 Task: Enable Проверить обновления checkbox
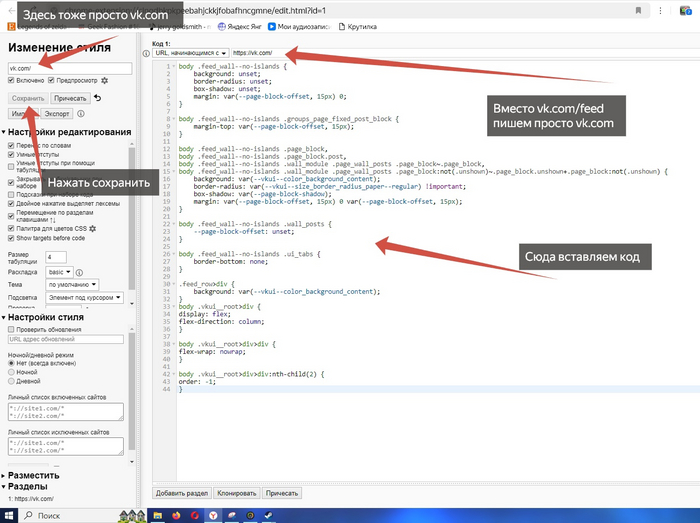tap(12, 329)
